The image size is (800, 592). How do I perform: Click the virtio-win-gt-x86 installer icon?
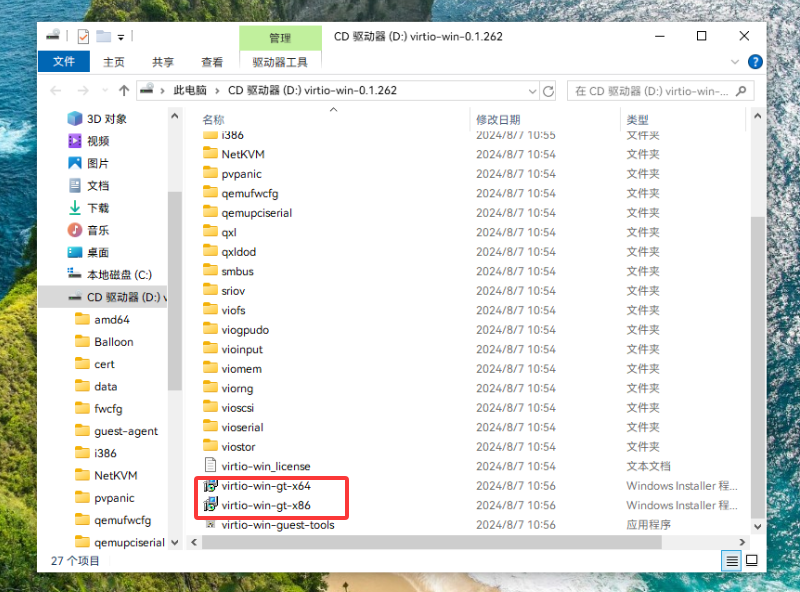point(210,505)
